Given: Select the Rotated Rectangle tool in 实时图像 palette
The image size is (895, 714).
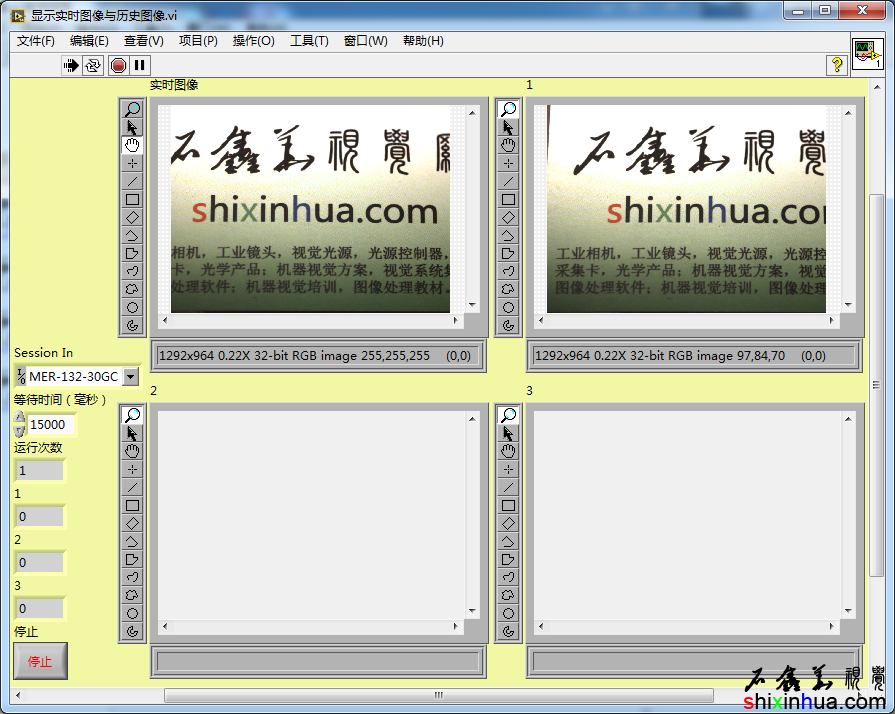Looking at the screenshot, I should (132, 217).
